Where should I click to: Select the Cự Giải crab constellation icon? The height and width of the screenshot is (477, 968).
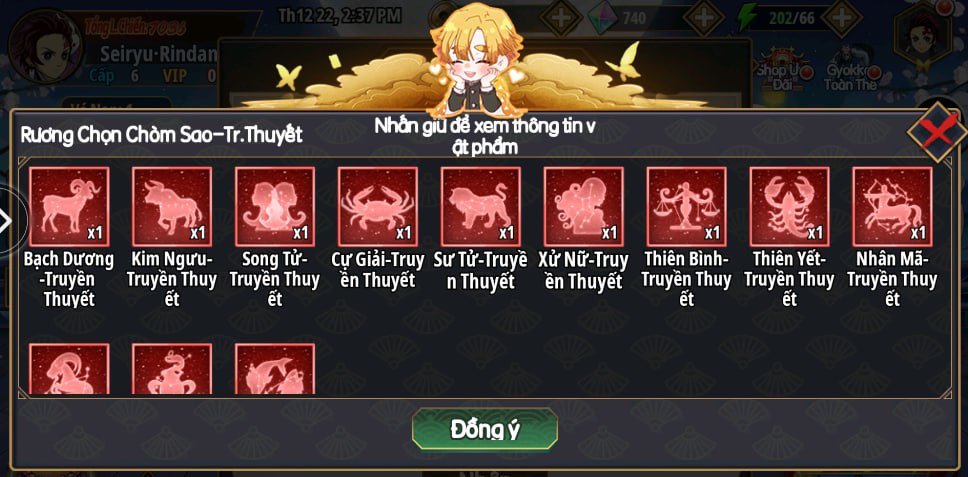(x=378, y=207)
